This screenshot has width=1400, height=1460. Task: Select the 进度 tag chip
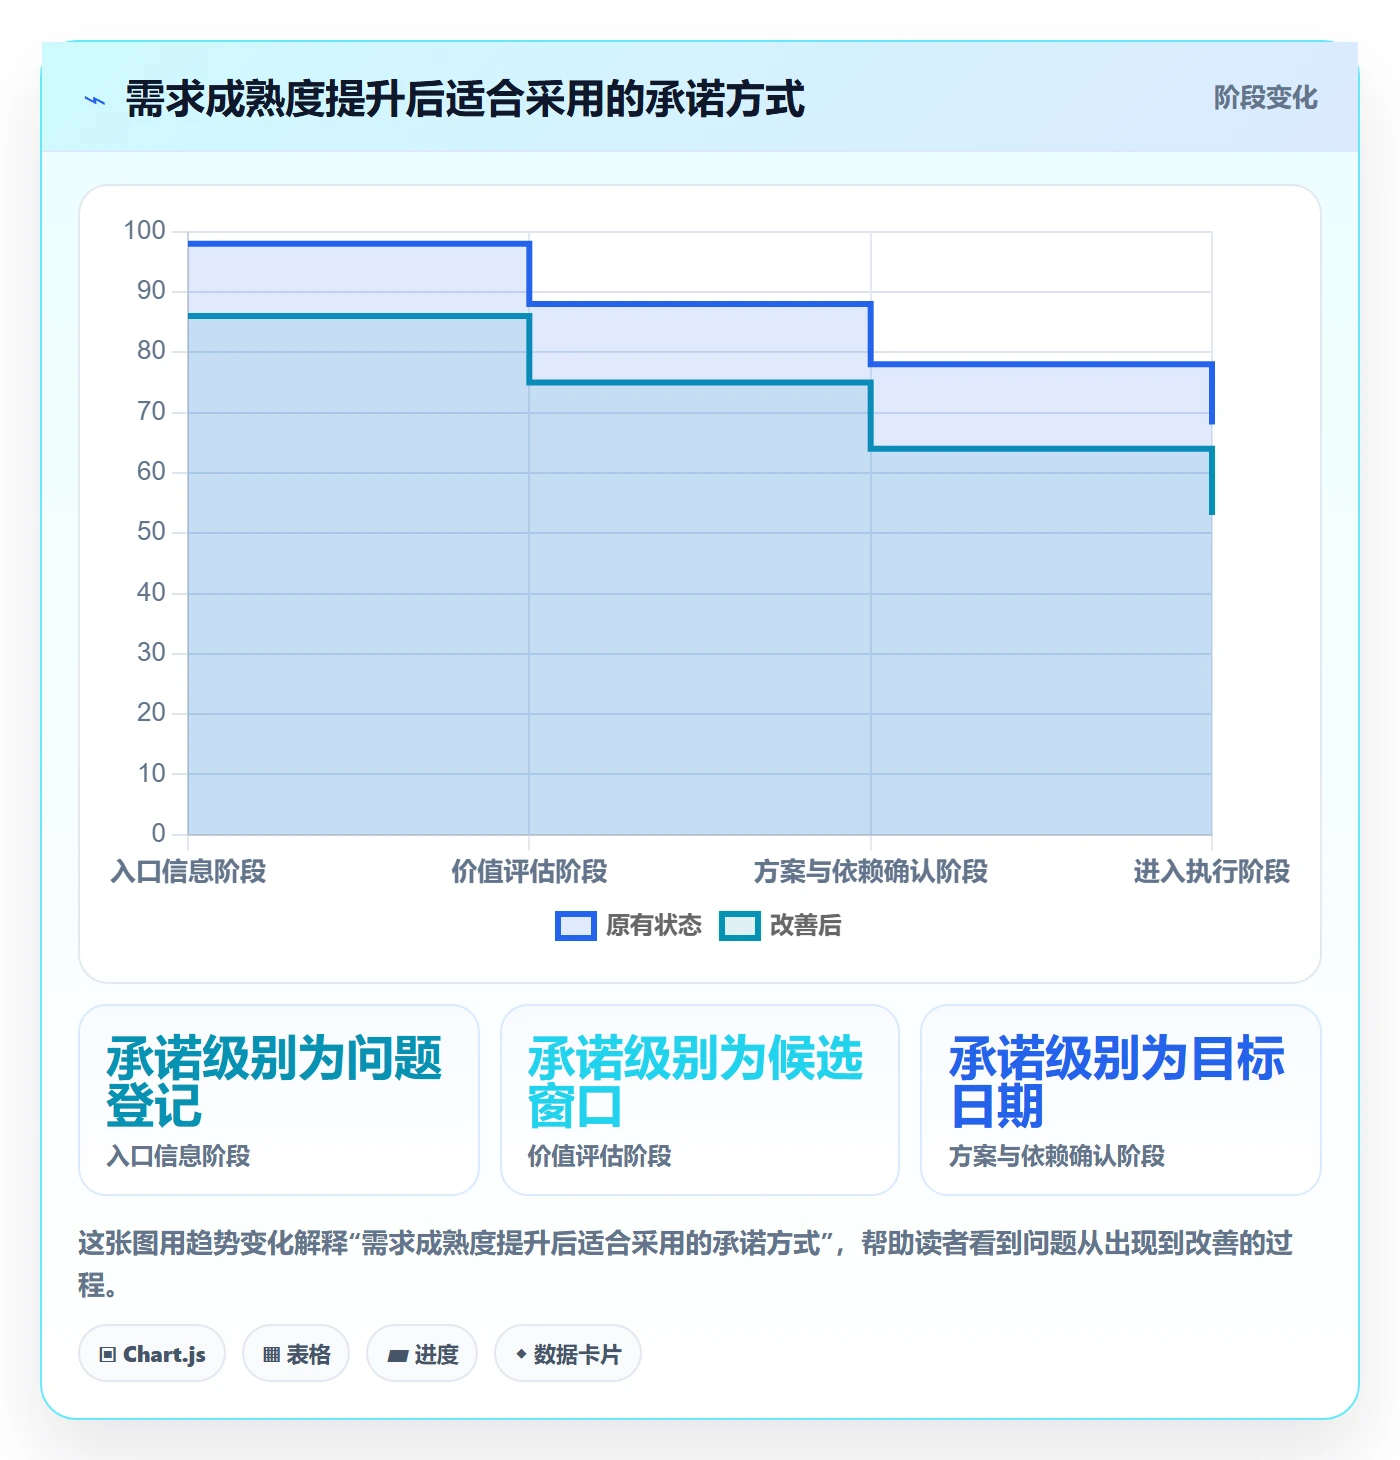click(422, 1354)
